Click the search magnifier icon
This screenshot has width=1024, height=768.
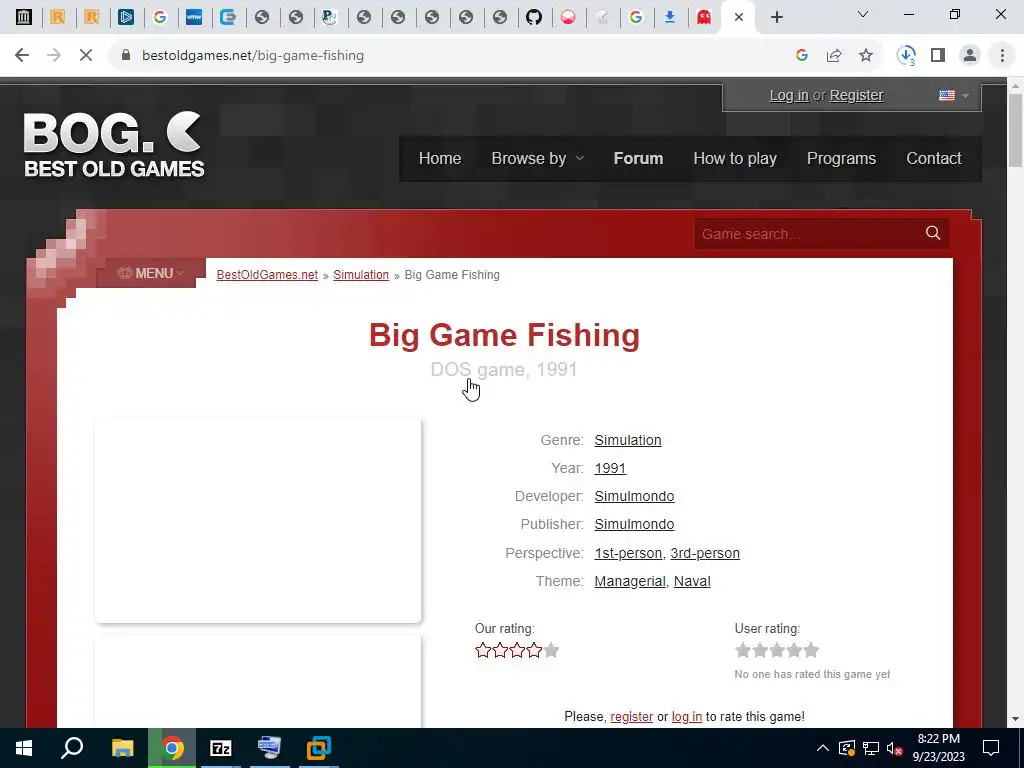coord(933,233)
